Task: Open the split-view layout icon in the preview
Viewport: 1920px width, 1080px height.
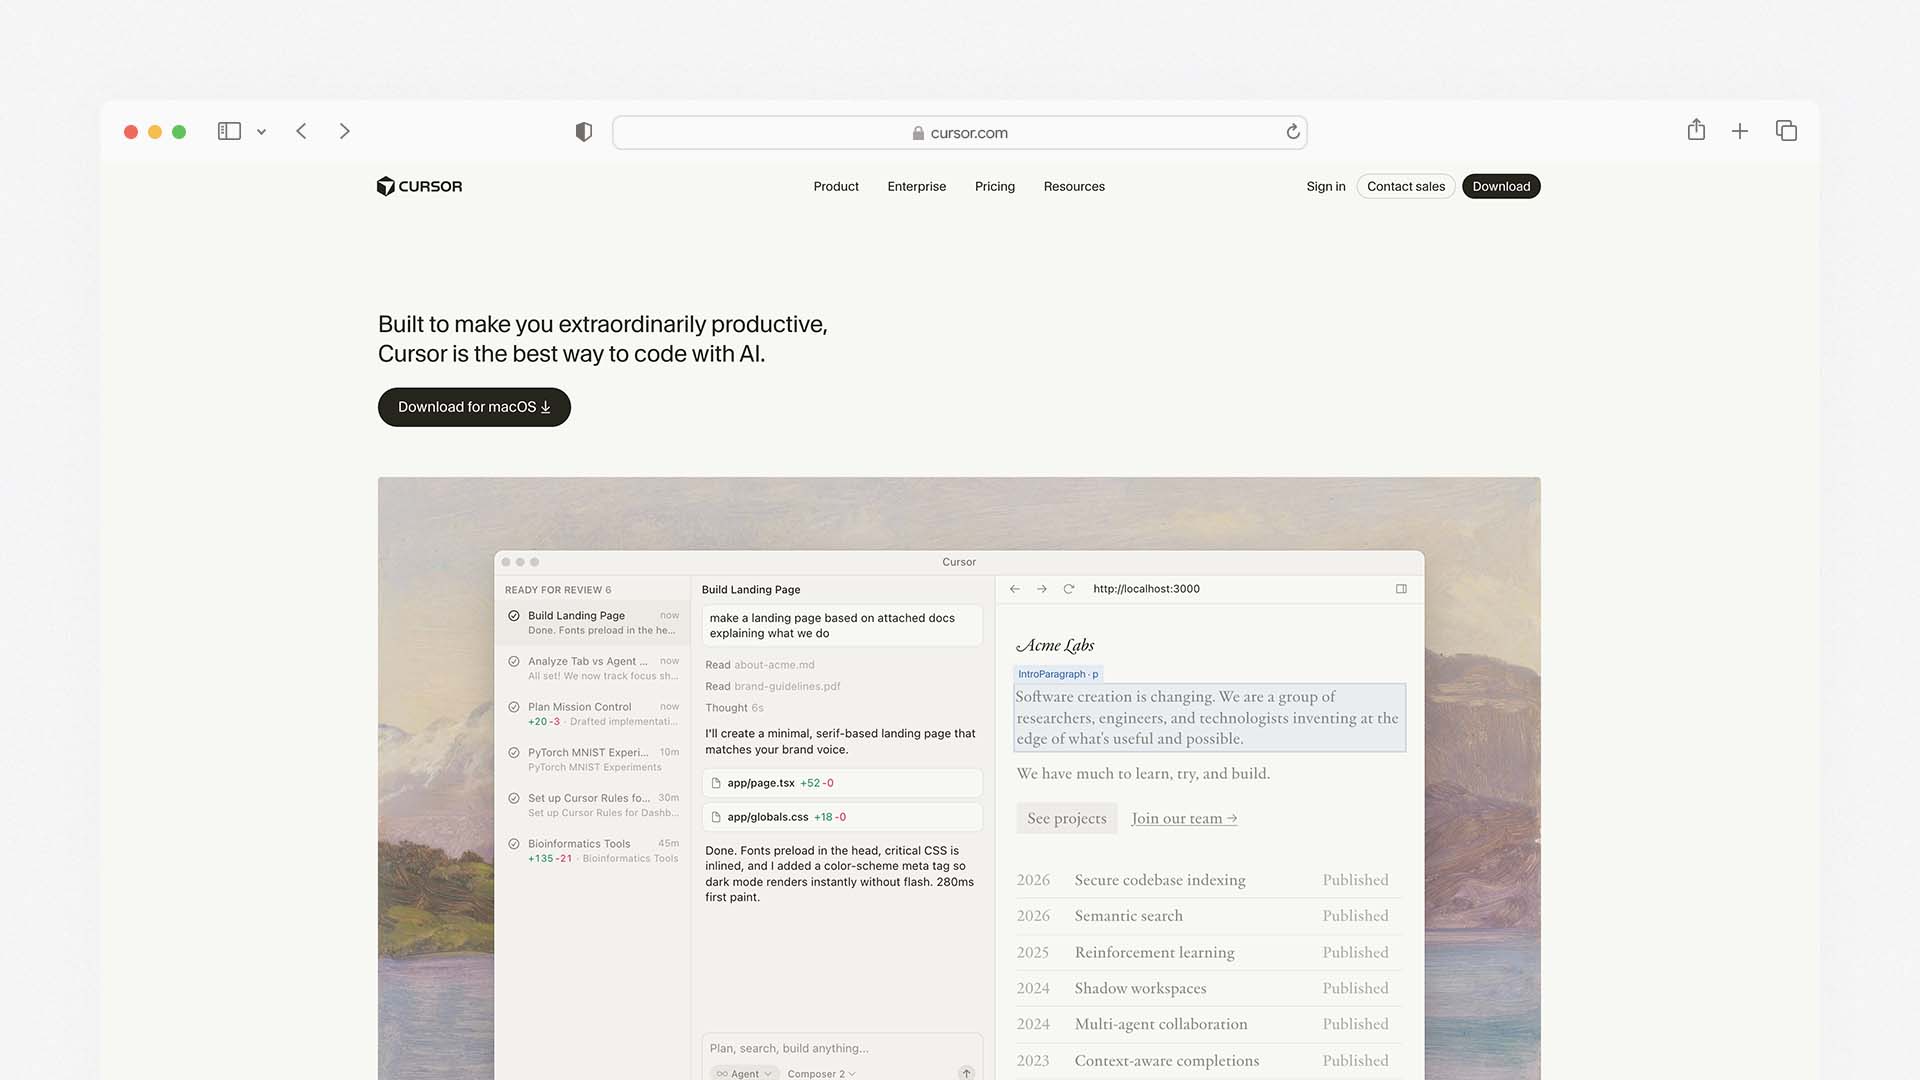Action: point(1402,589)
